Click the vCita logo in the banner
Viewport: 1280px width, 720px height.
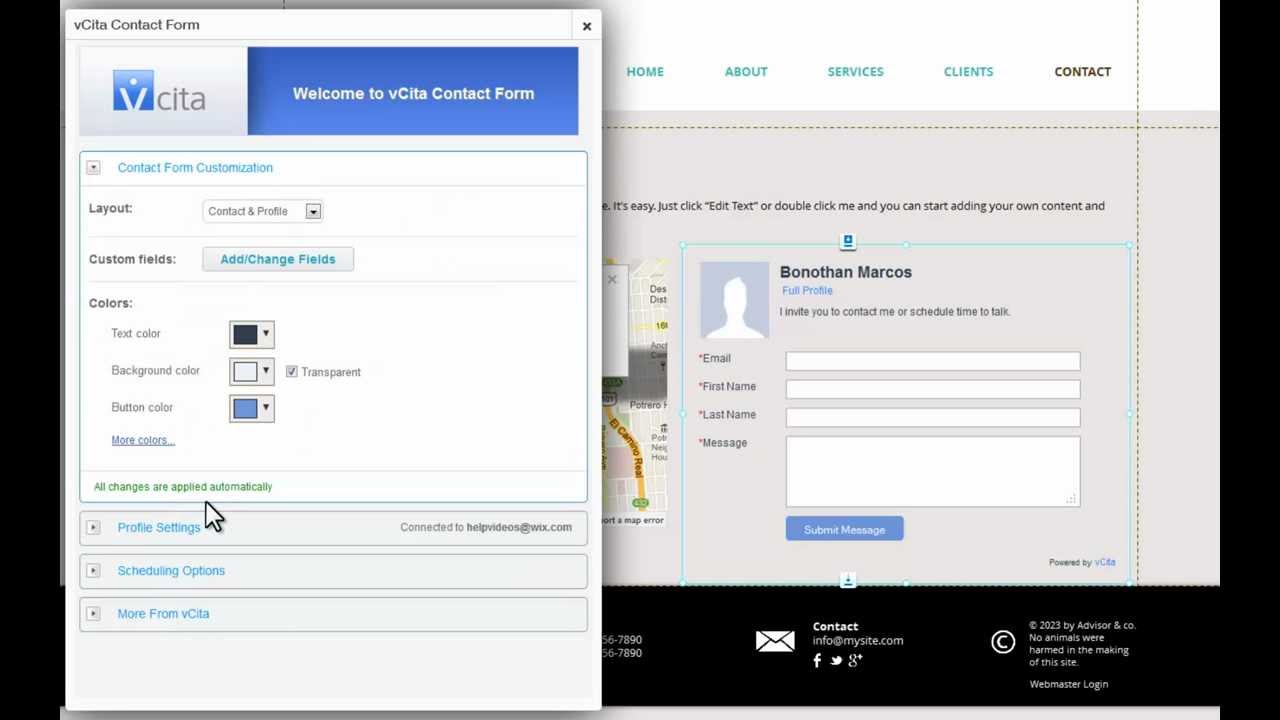(x=159, y=91)
